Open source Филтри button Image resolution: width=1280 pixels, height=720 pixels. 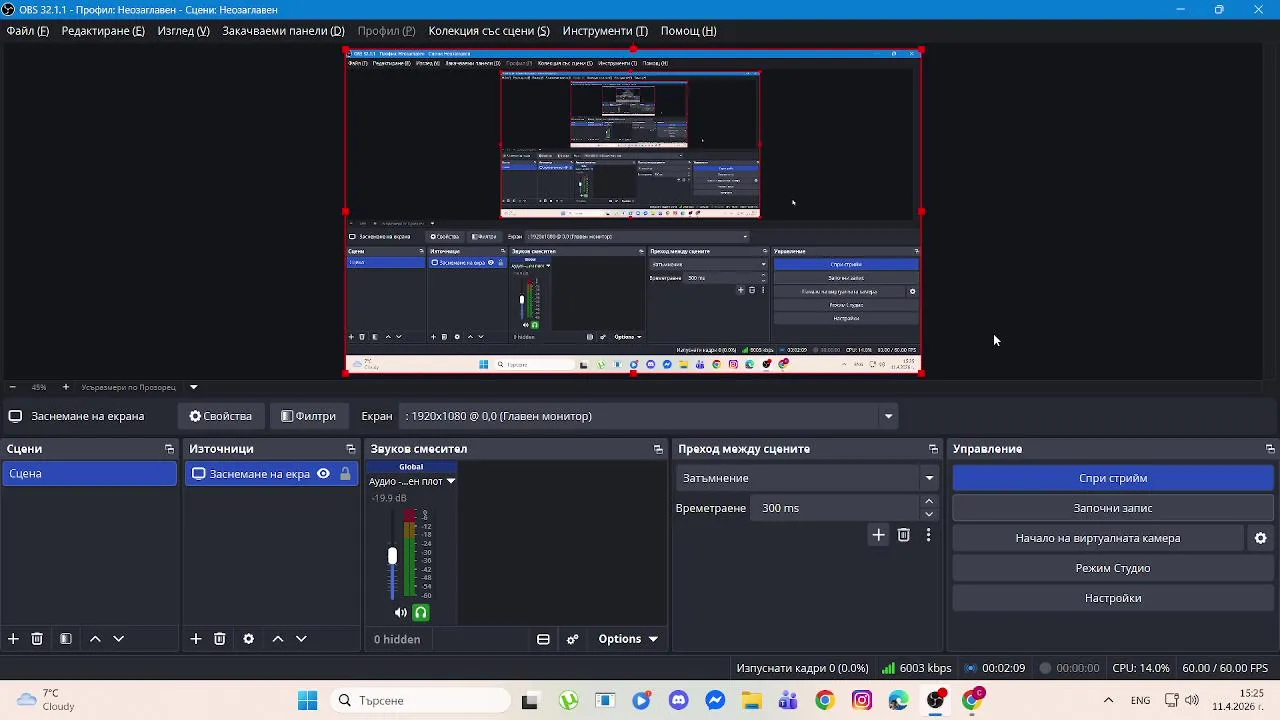(x=308, y=416)
